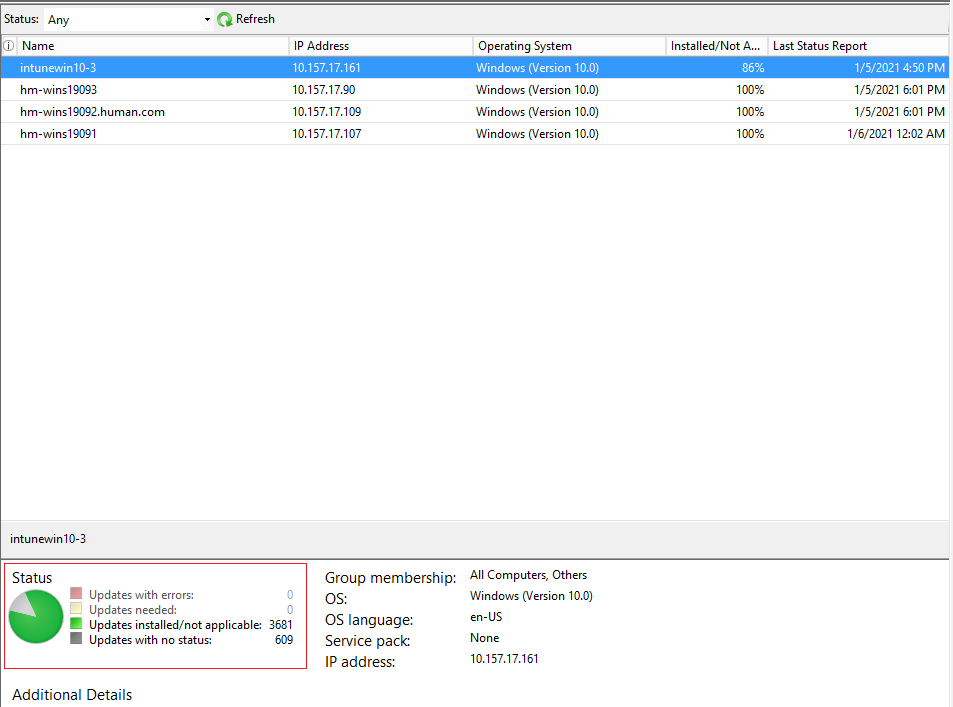Click the 'Updates with no status: 609' count link
953x707 pixels.
pyautogui.click(x=284, y=639)
